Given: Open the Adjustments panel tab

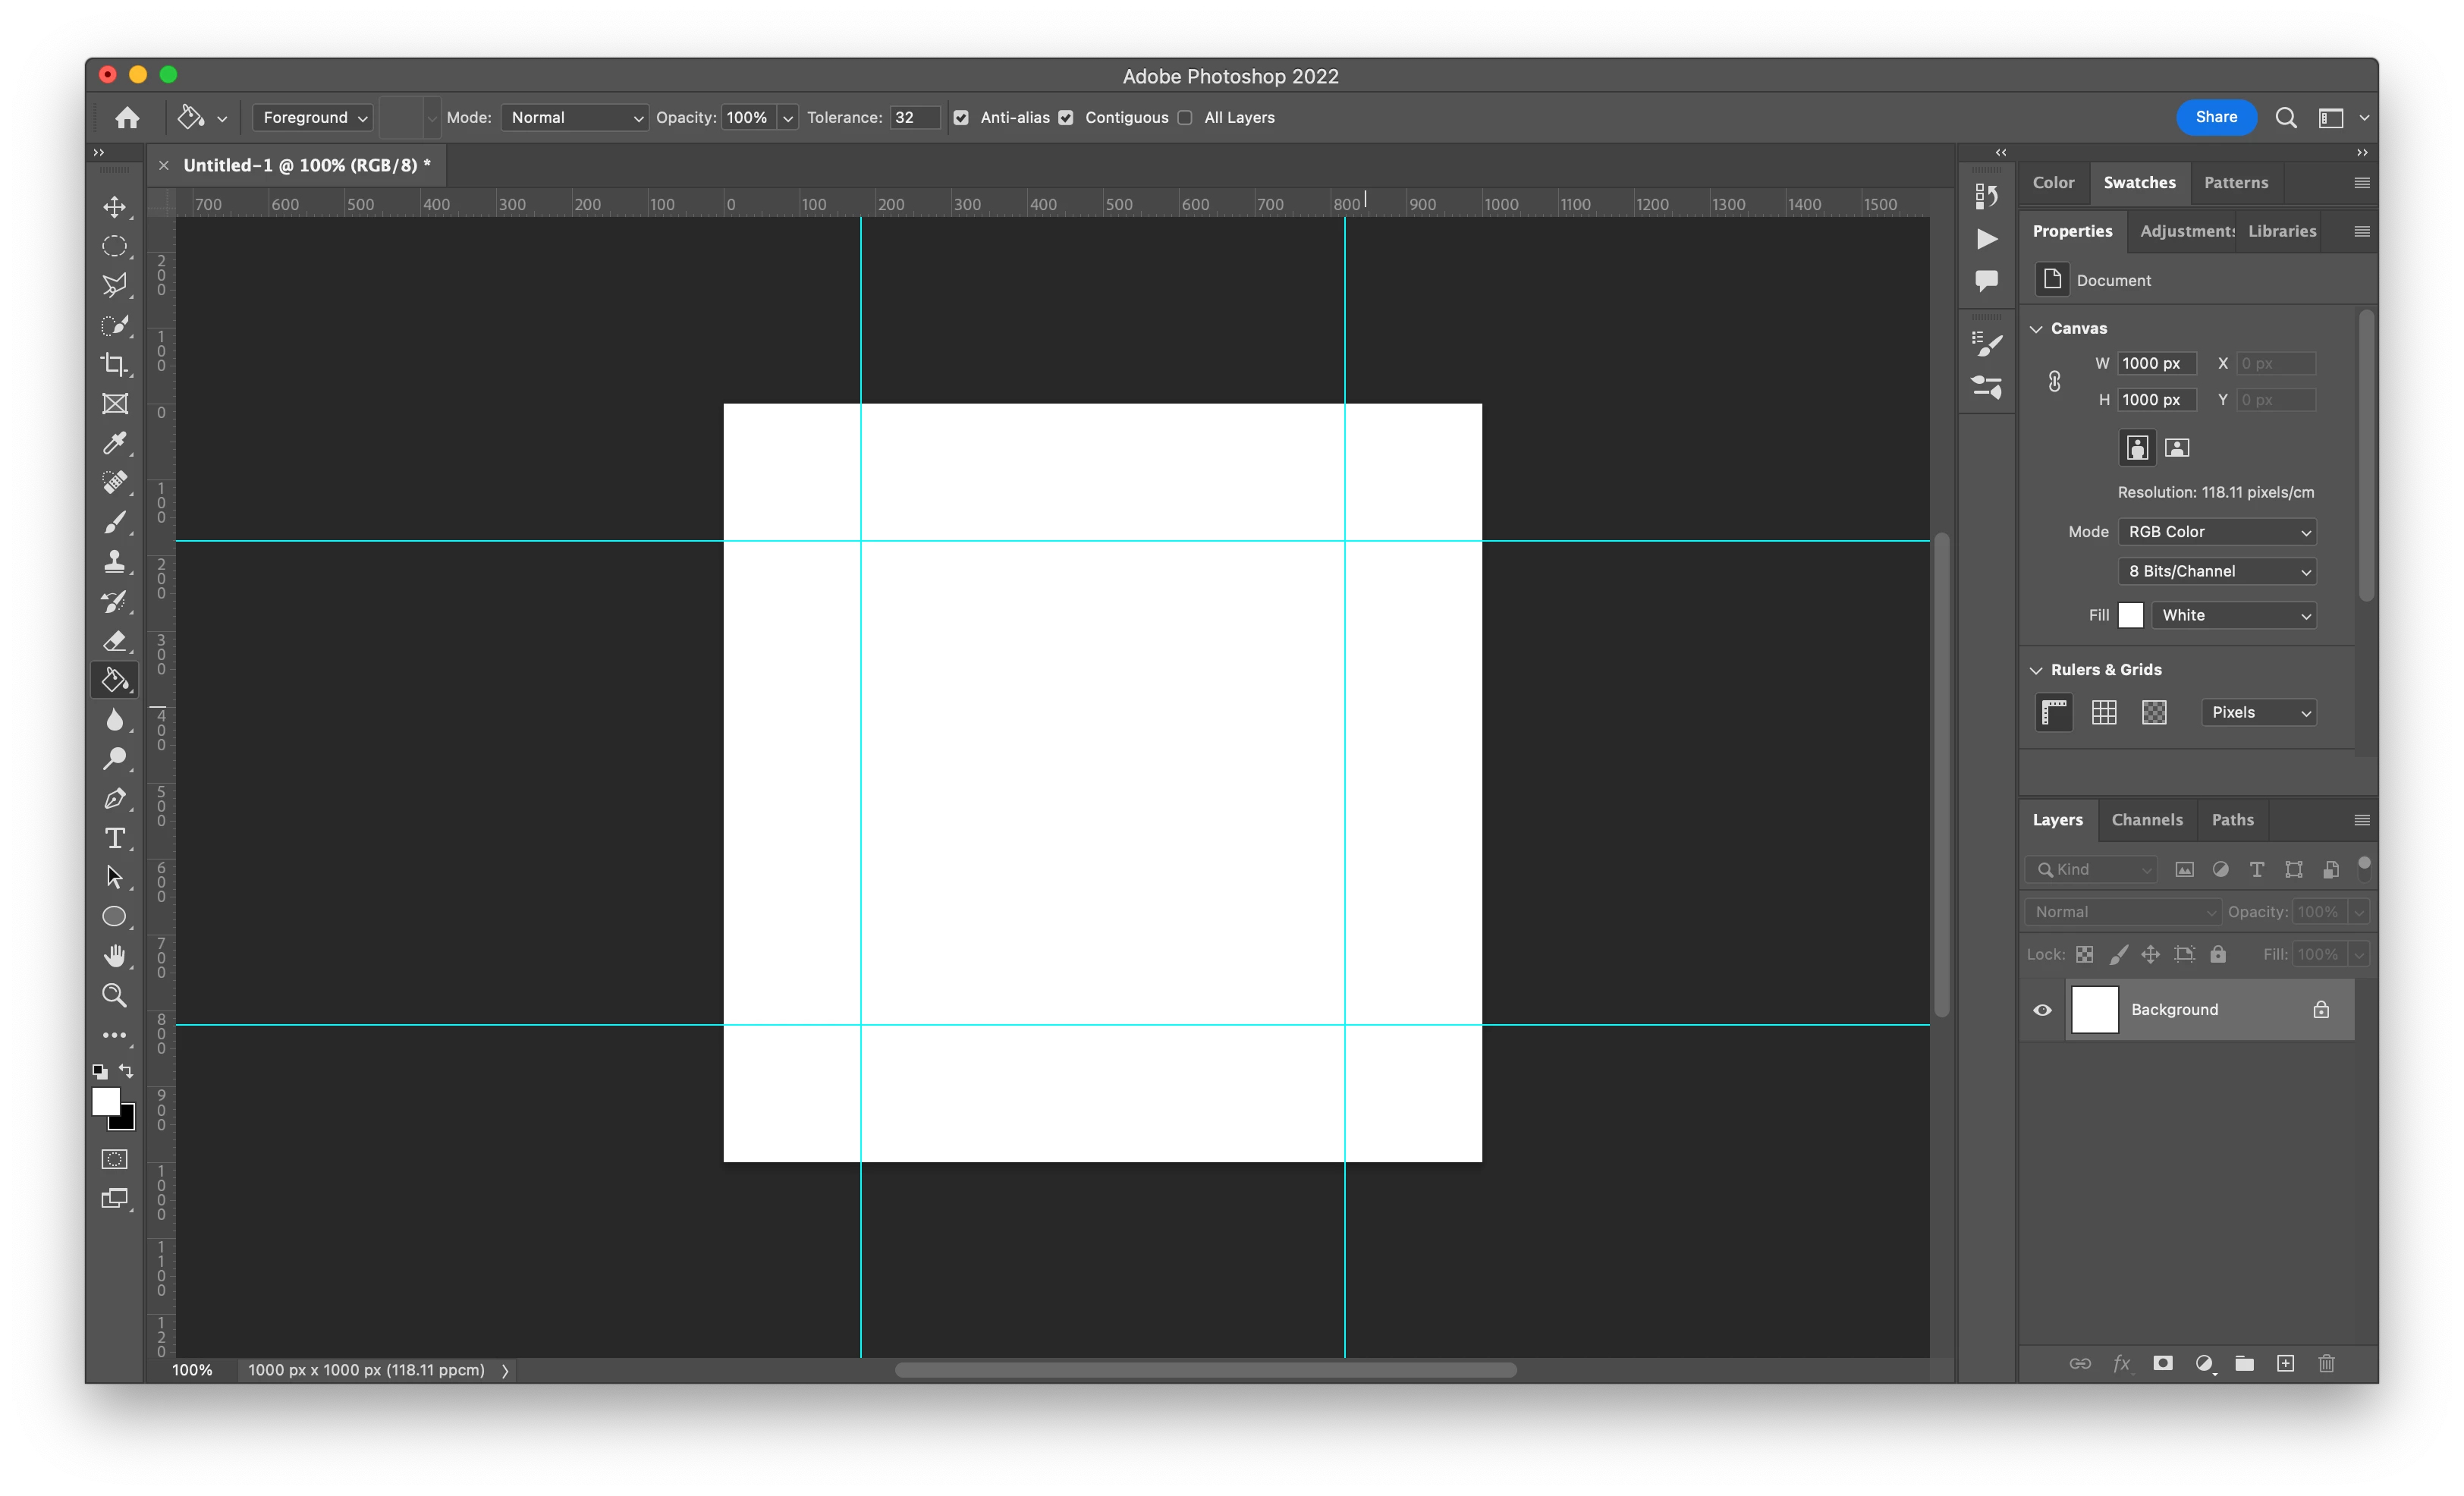Looking at the screenshot, I should pyautogui.click(x=2186, y=231).
